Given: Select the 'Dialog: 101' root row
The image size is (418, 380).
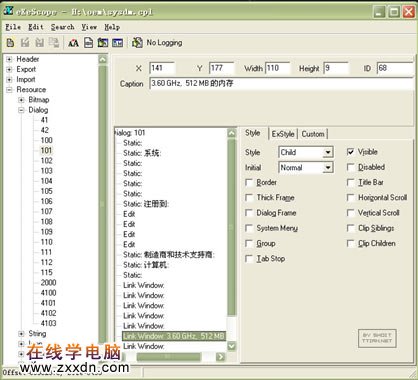Looking at the screenshot, I should (x=130, y=133).
